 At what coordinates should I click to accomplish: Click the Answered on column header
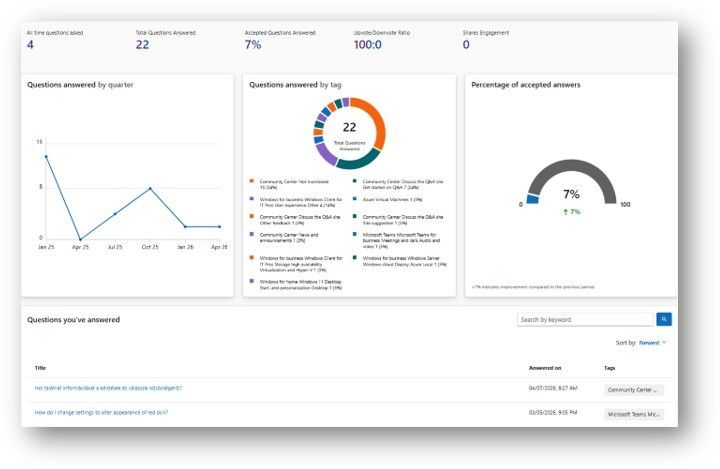(x=545, y=368)
